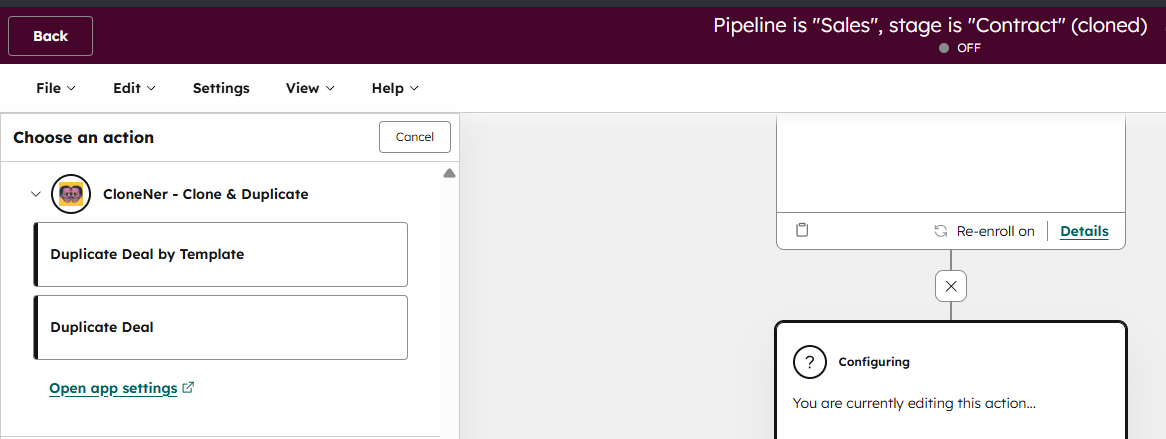Open app settings link
Viewport: 1166px width, 439px height.
tap(113, 388)
